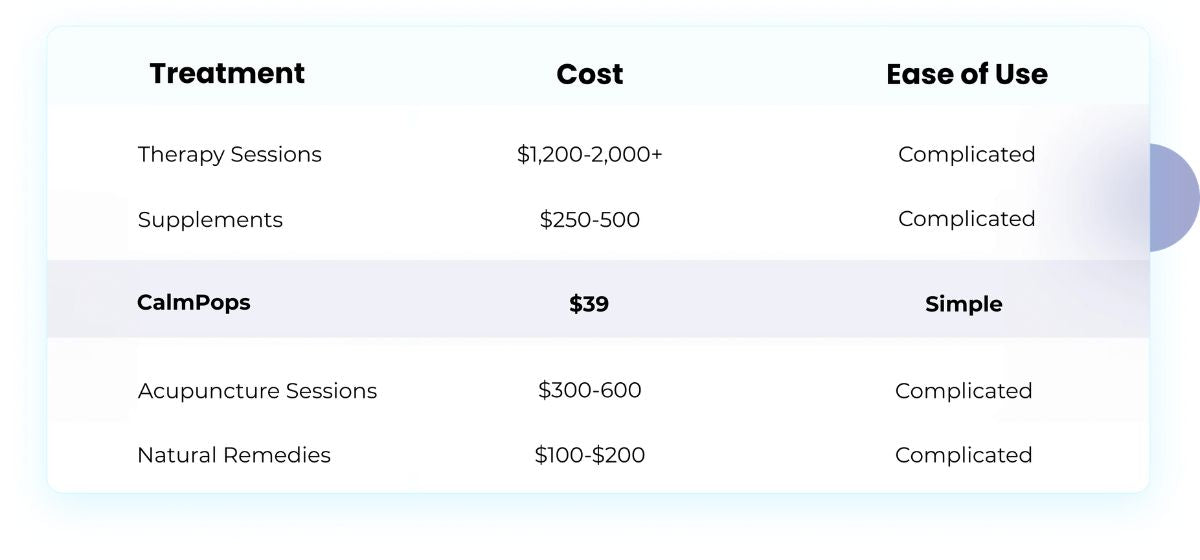Screen dimensions: 1200x560
Task: Click the $100-$200 cost value
Action: (x=590, y=455)
